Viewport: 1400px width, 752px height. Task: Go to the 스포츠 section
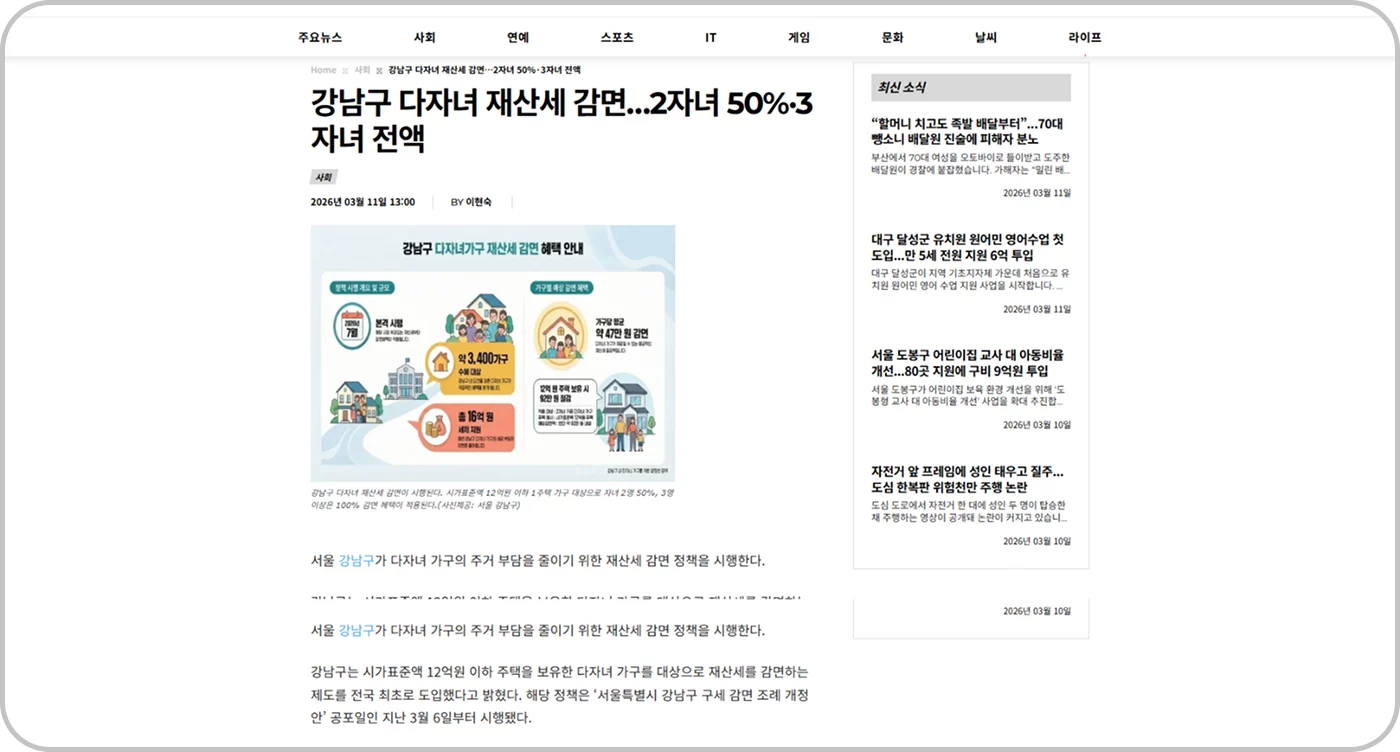[617, 38]
